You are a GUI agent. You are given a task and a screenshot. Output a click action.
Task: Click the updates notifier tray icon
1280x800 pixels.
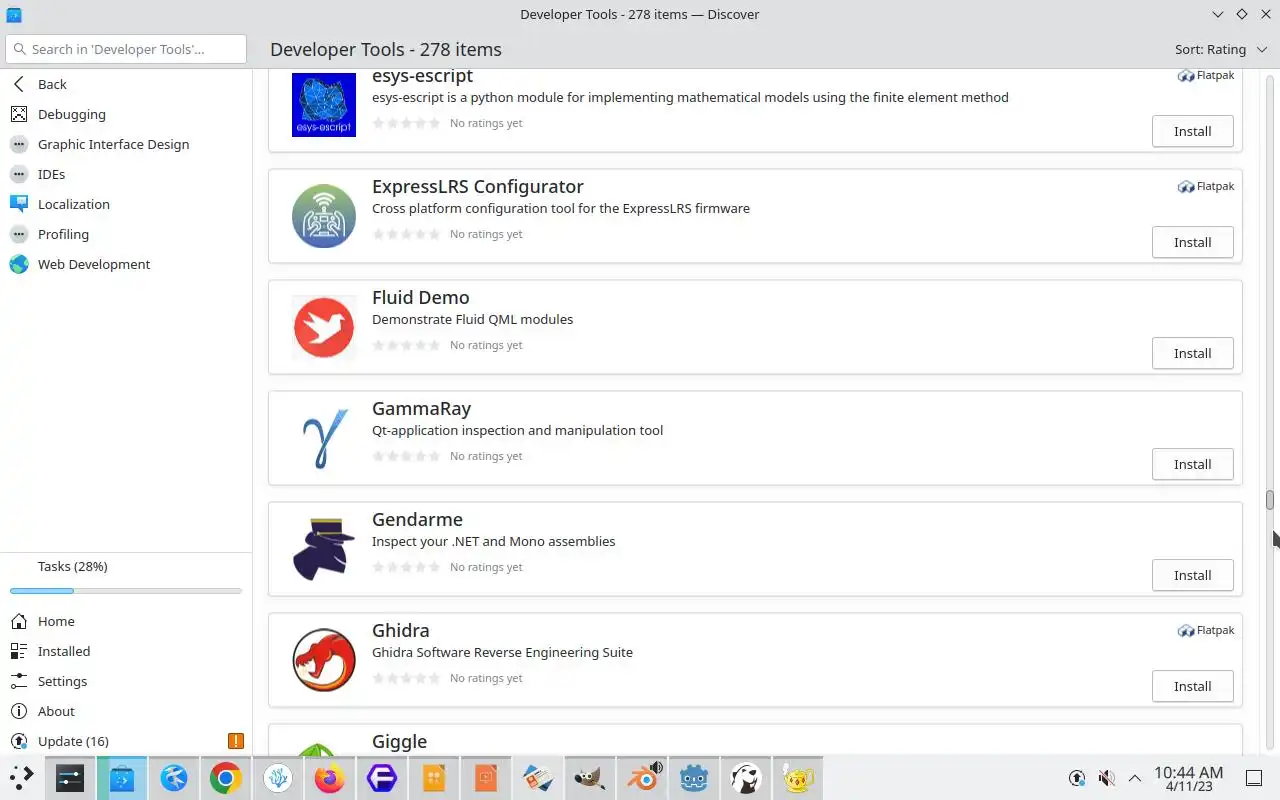click(1077, 778)
